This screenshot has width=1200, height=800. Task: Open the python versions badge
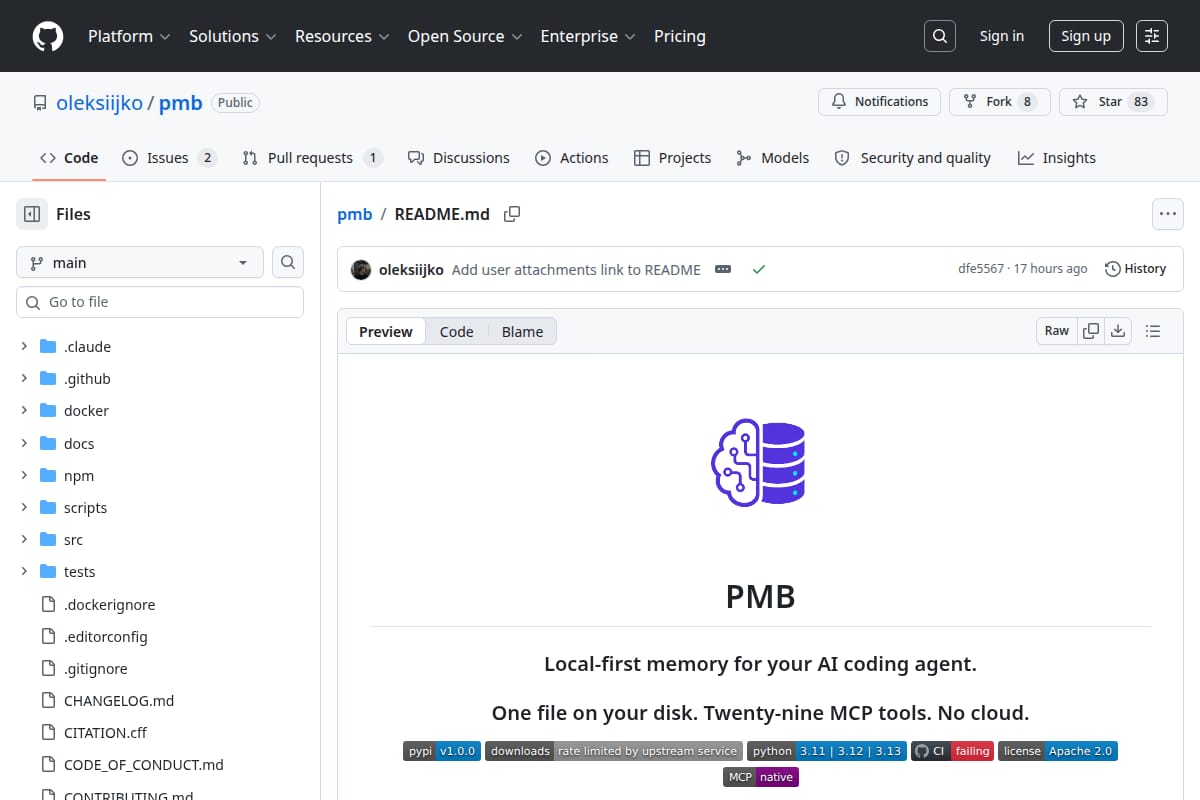[x=826, y=751]
